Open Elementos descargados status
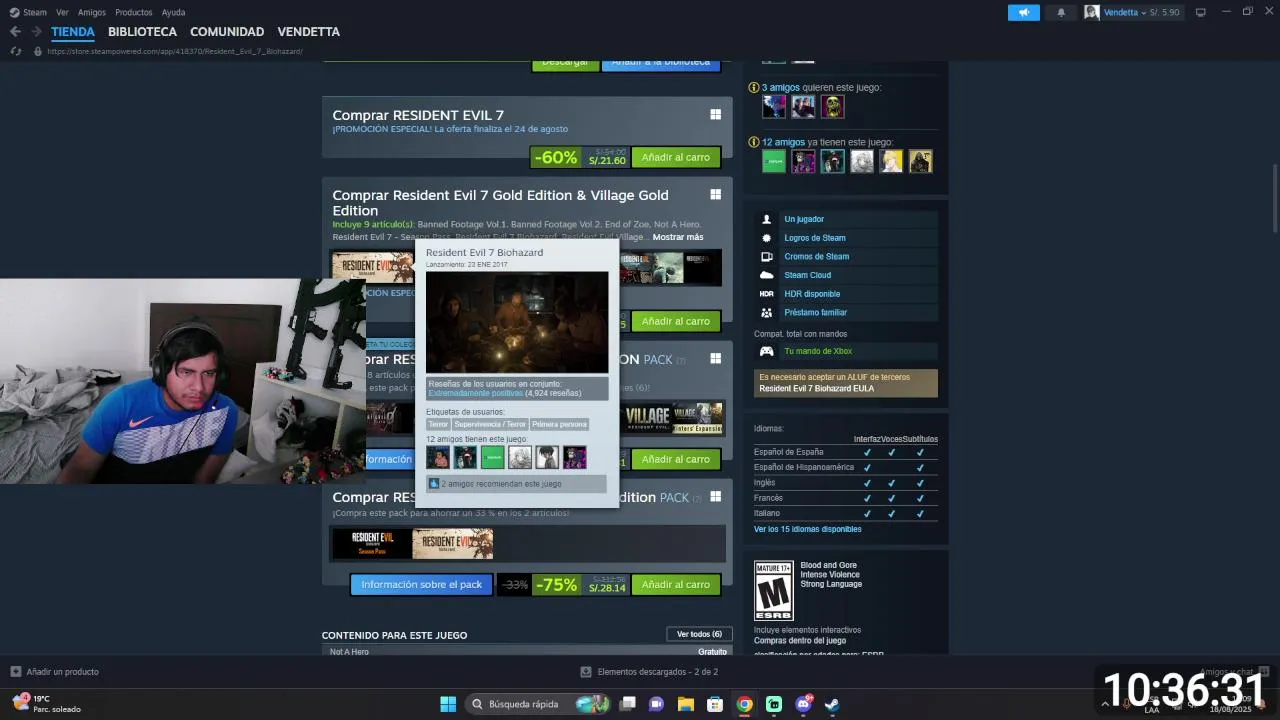Image resolution: width=1280 pixels, height=720 pixels. 657,672
